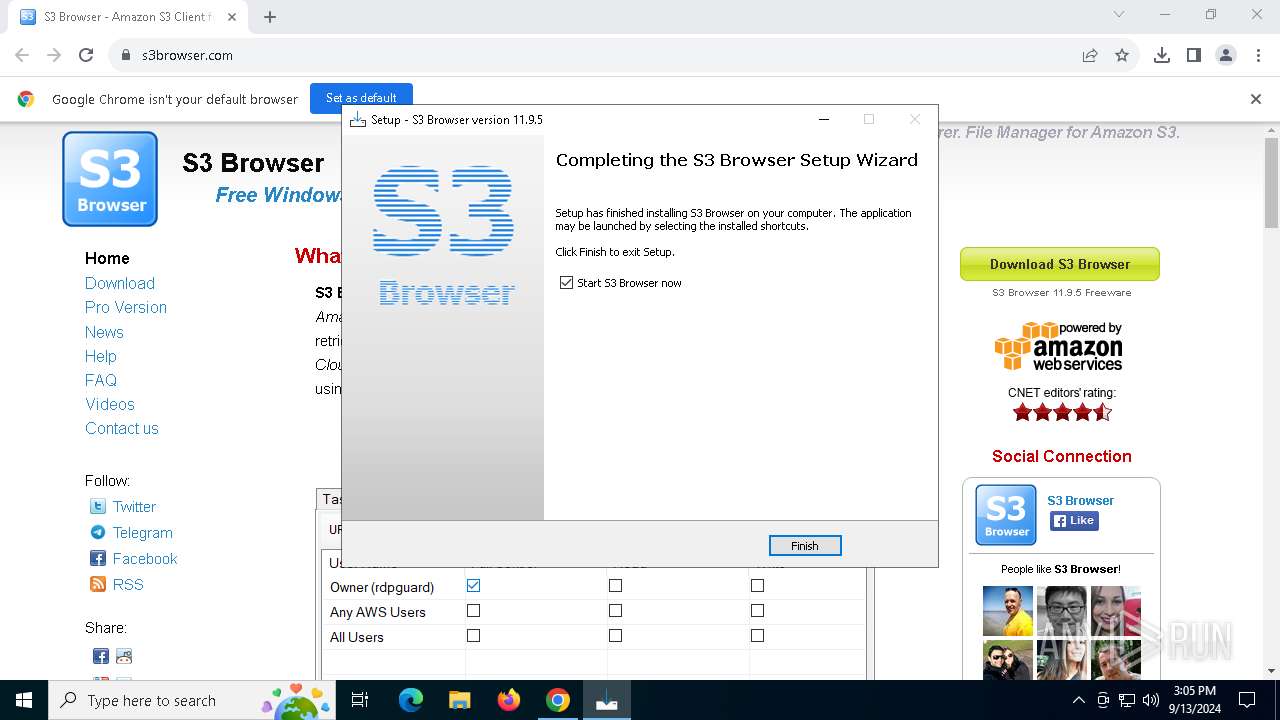
Task: Open Task View on taskbar
Action: [360, 700]
